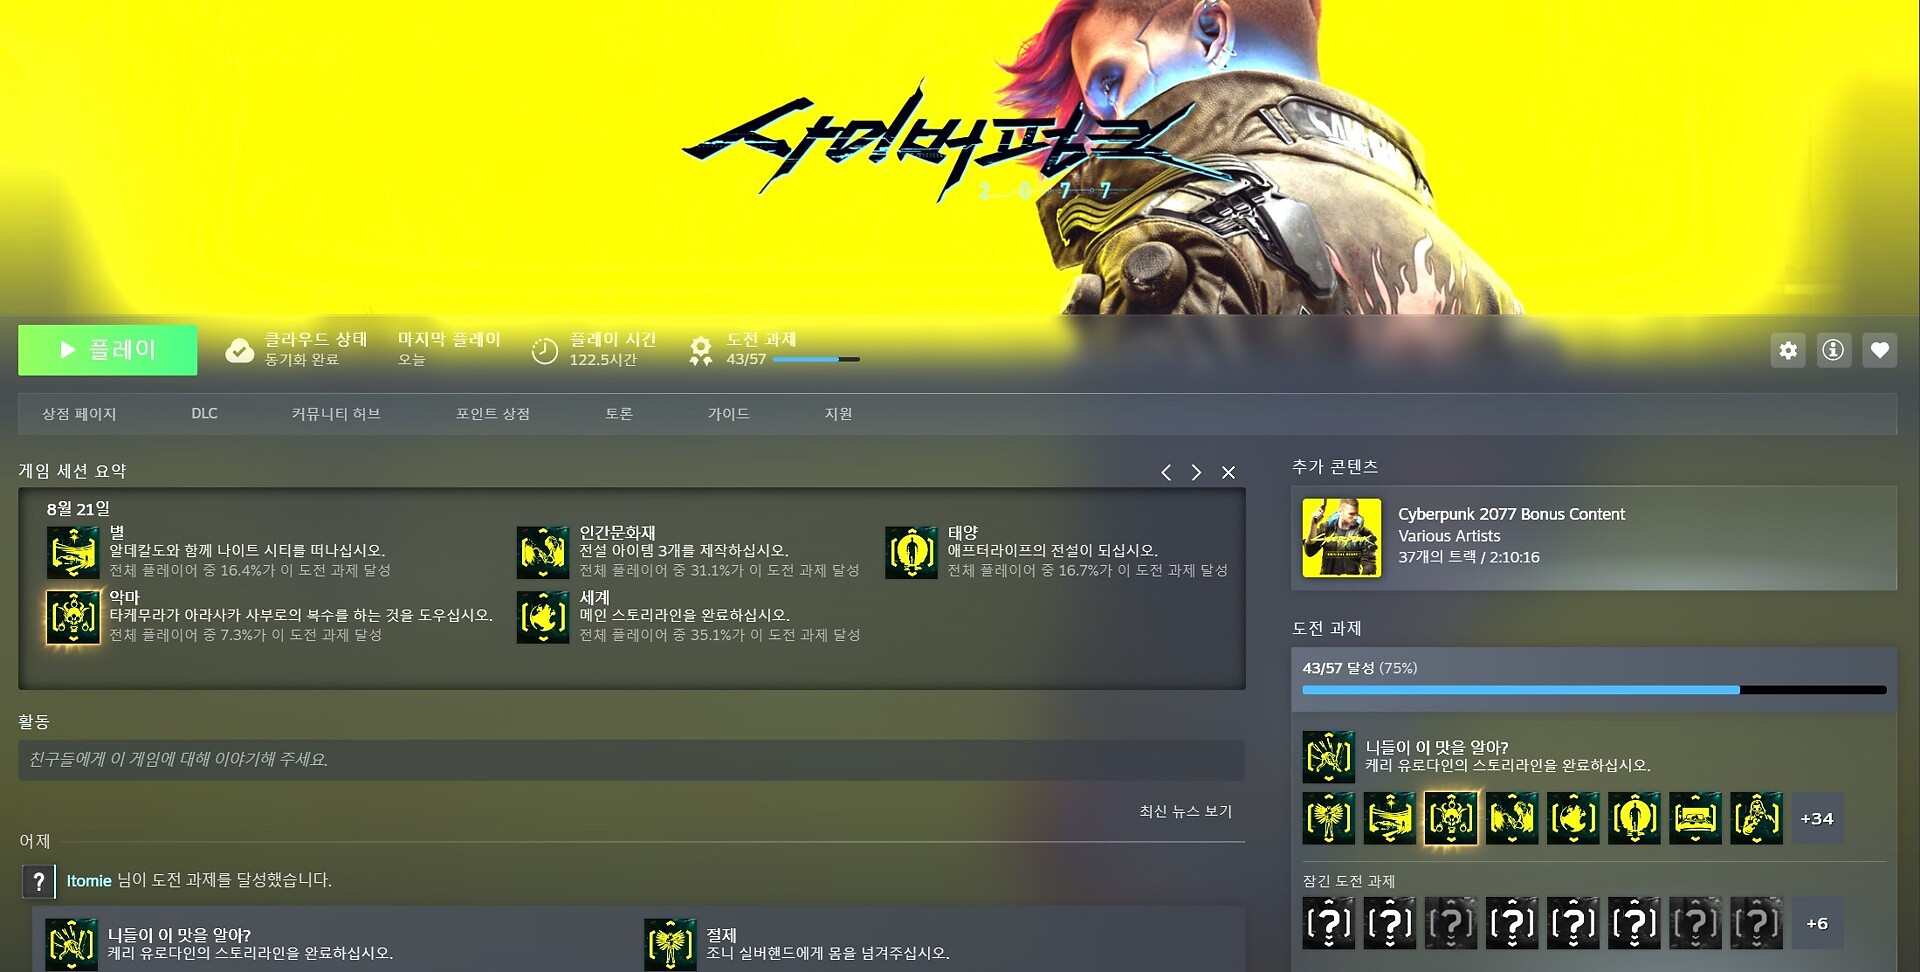This screenshot has width=1920, height=972.
Task: Open the 상점 페이지 tab
Action: (79, 414)
